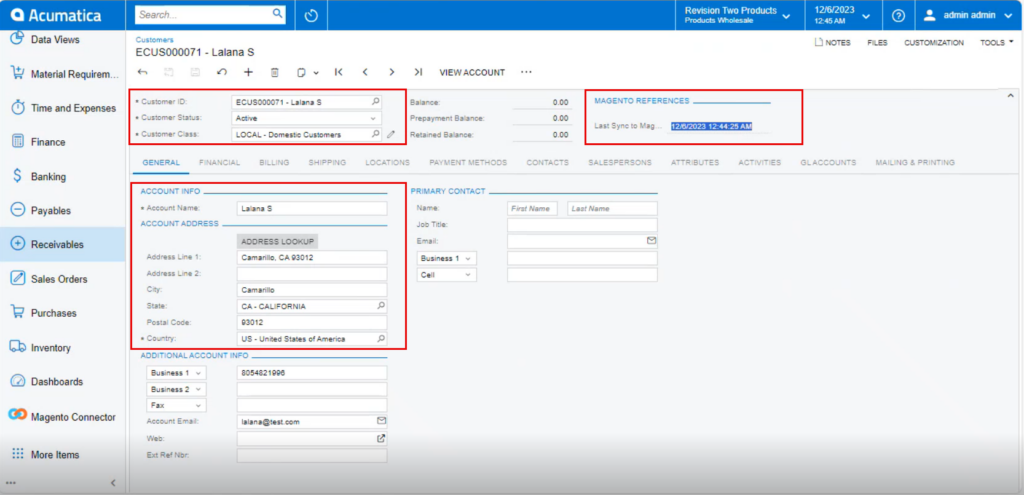Screen dimensions: 1024x495
Task: Open NOTES for this customer
Action: pos(833,42)
